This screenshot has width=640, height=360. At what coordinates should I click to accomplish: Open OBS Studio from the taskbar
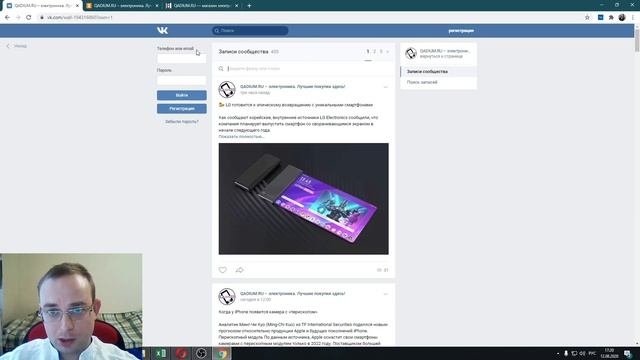201,353
